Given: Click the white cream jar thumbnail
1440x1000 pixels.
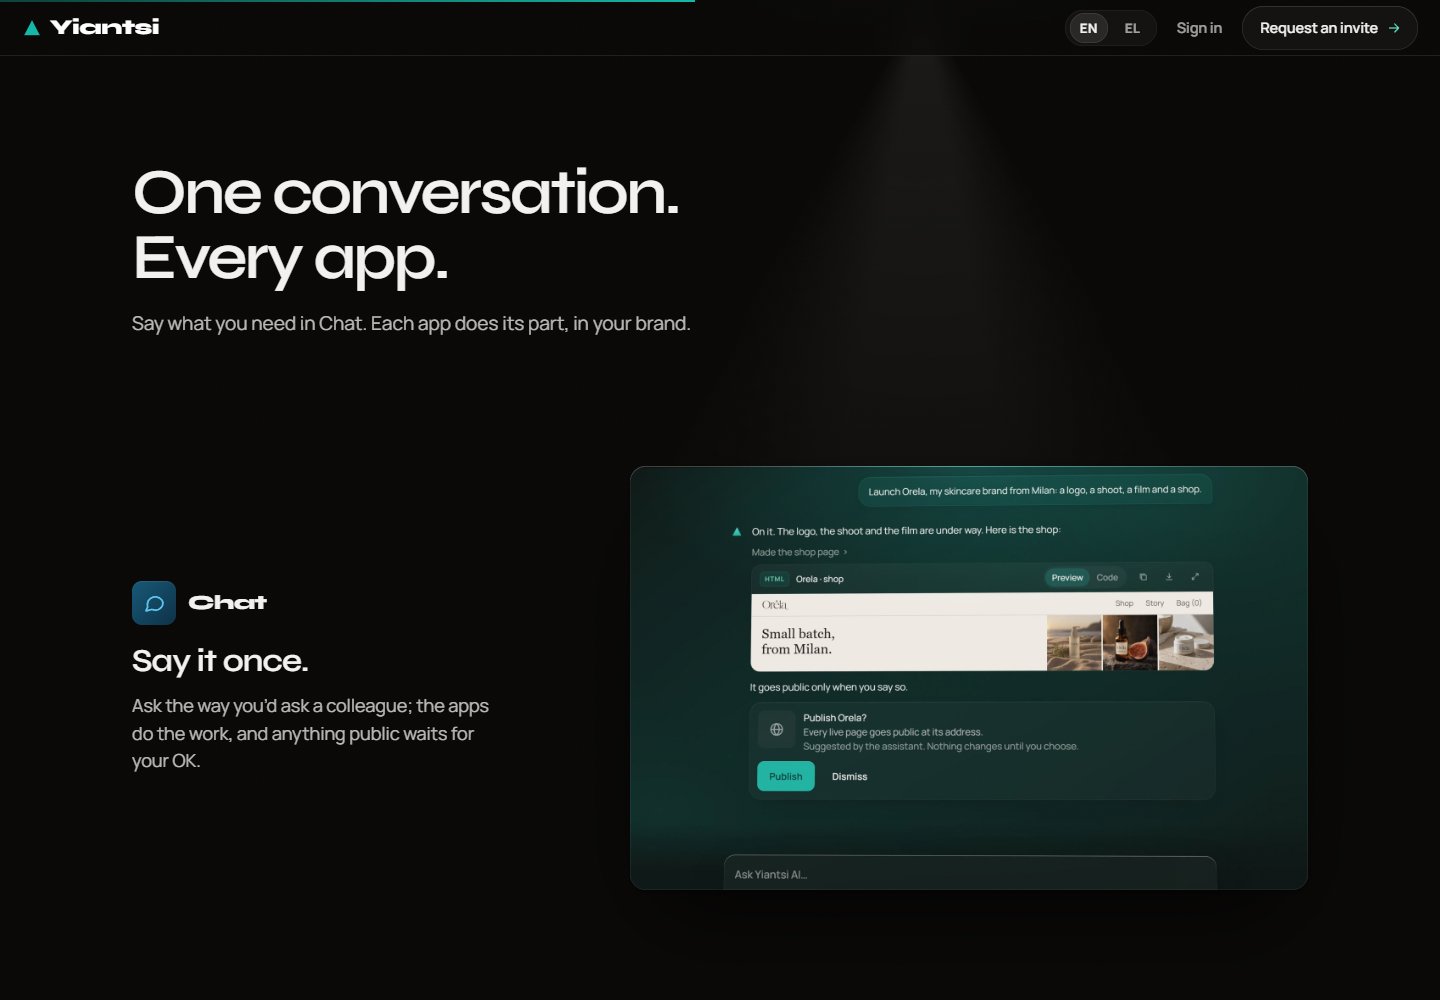Looking at the screenshot, I should coord(1186,642).
